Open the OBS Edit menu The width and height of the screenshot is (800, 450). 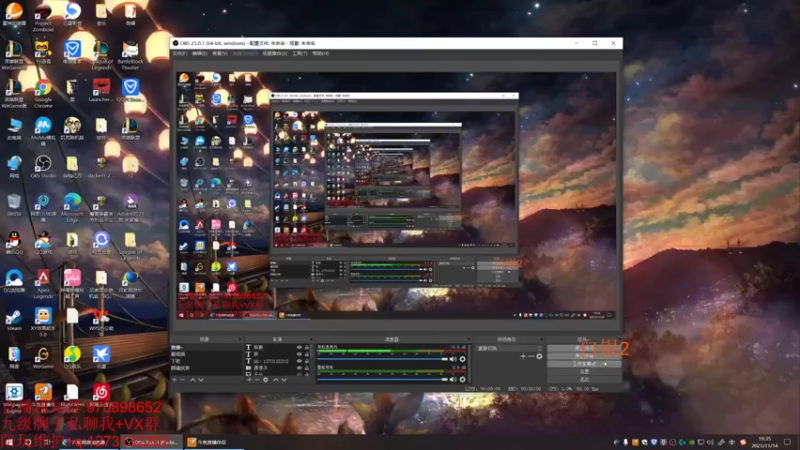pyautogui.click(x=199, y=54)
